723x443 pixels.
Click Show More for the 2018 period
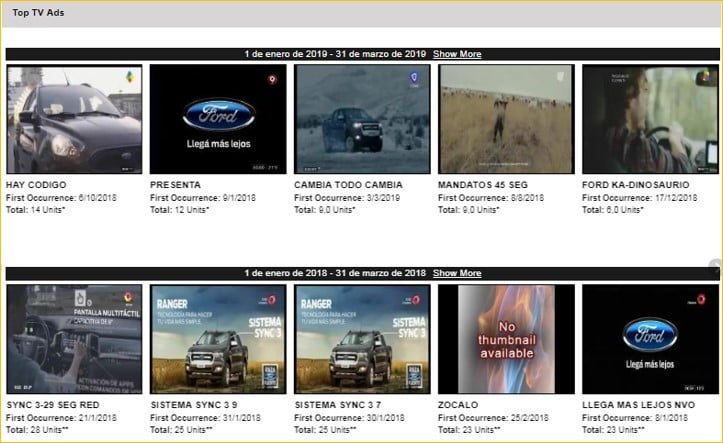(457, 273)
